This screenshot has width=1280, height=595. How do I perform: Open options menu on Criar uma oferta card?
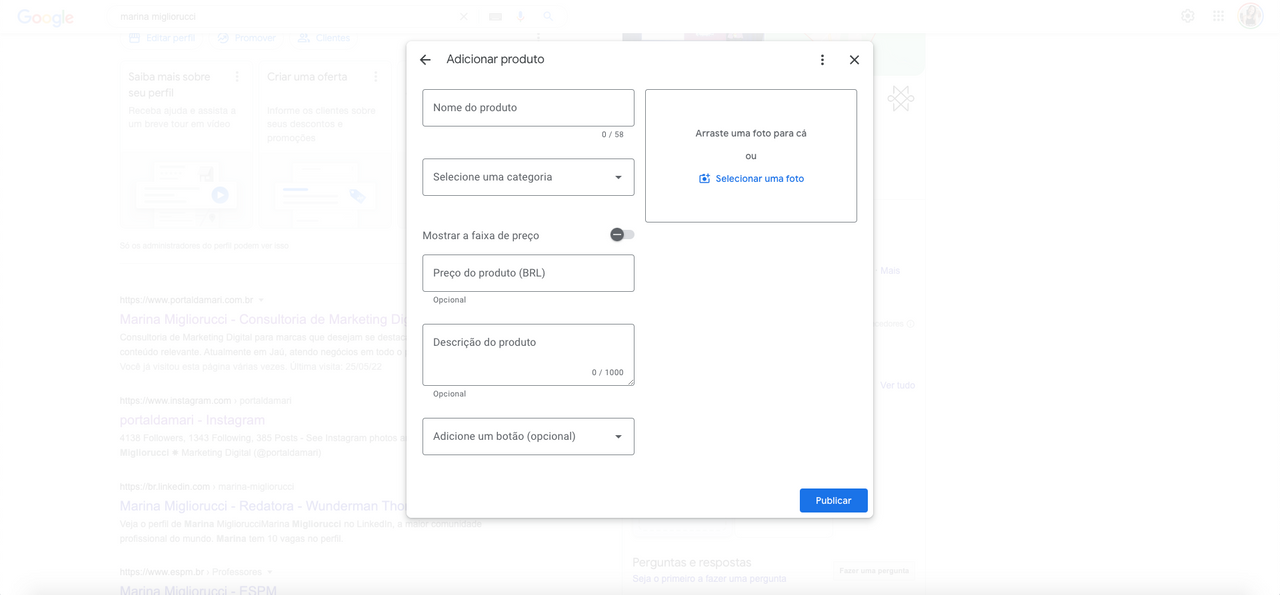[x=376, y=77]
